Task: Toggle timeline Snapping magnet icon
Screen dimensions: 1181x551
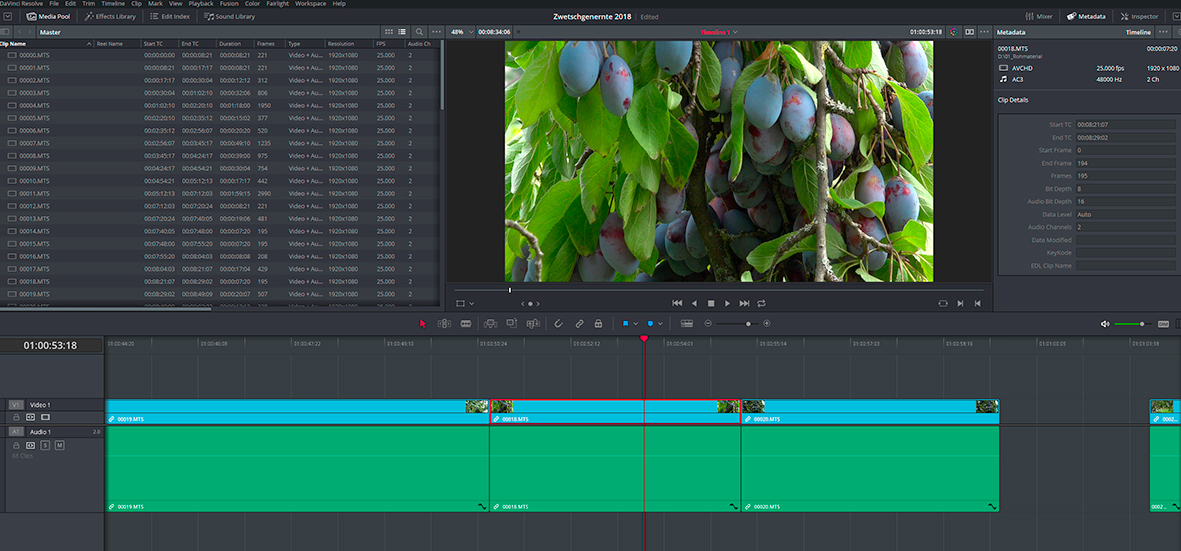Action: [x=558, y=324]
